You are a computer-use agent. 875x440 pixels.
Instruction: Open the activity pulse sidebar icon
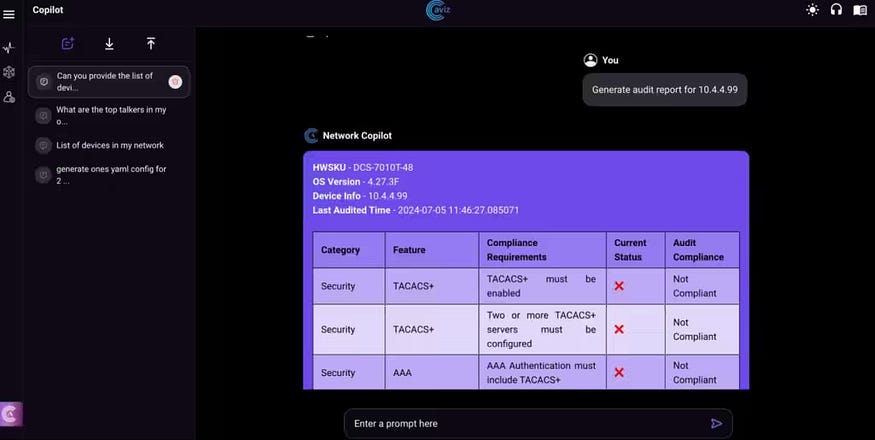9,47
